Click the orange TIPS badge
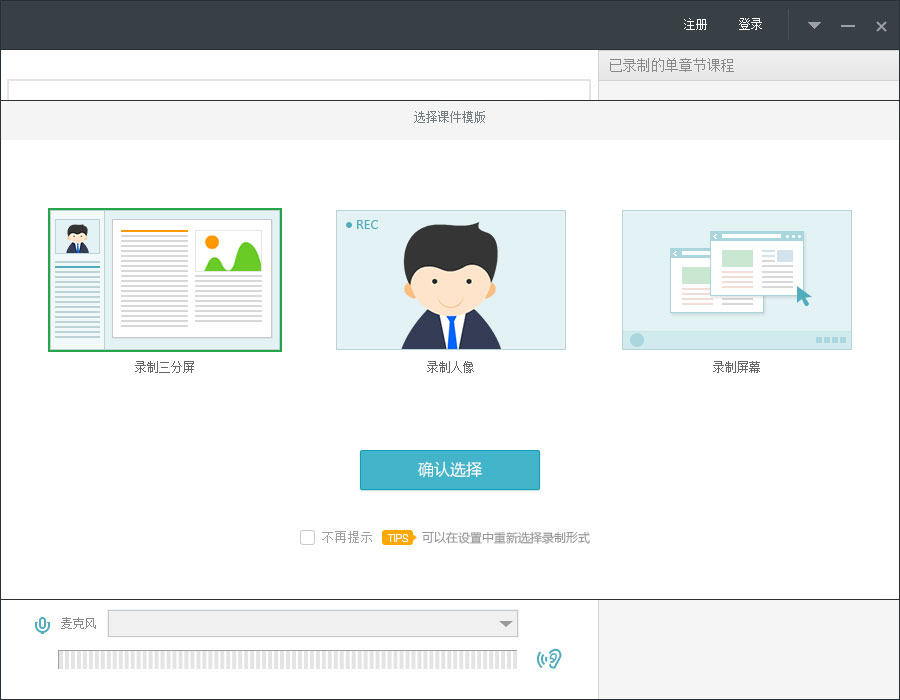 (x=398, y=537)
